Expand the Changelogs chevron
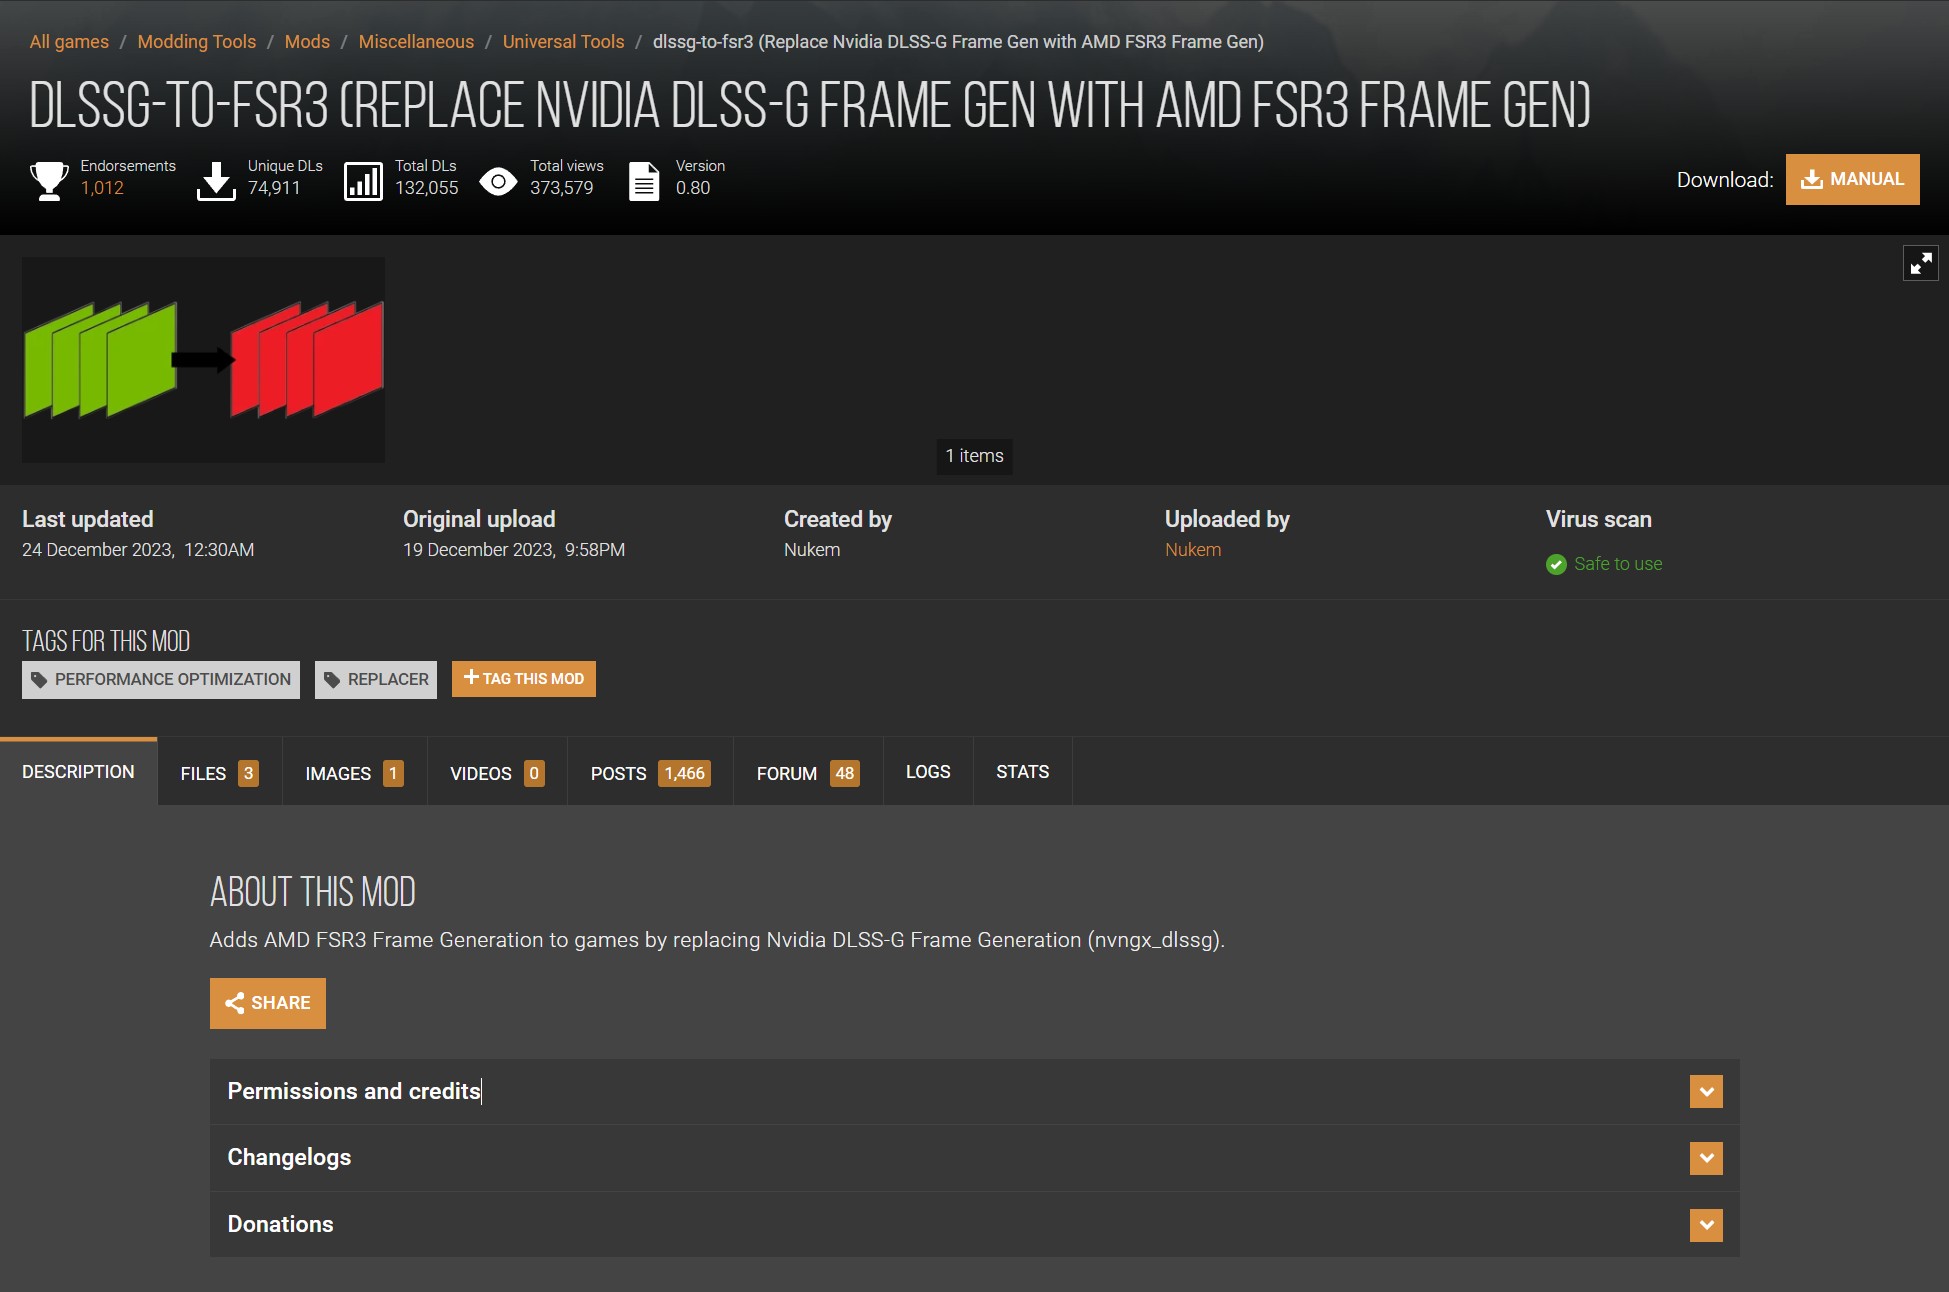Image resolution: width=1949 pixels, height=1292 pixels. pos(1706,1158)
